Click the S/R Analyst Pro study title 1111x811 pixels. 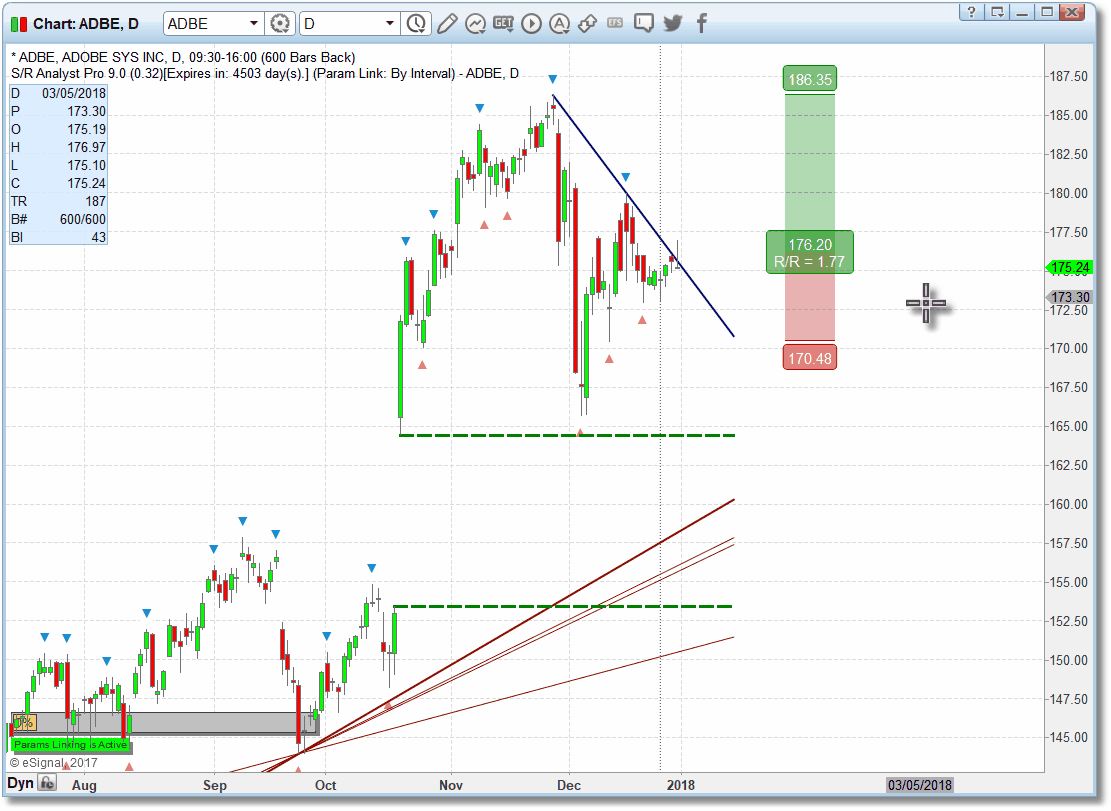pyautogui.click(x=265, y=74)
